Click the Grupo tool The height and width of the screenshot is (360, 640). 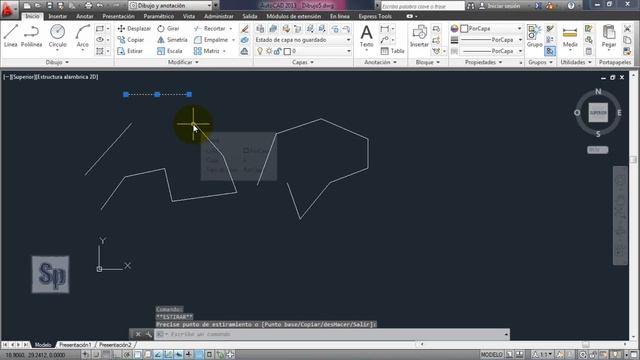534,36
